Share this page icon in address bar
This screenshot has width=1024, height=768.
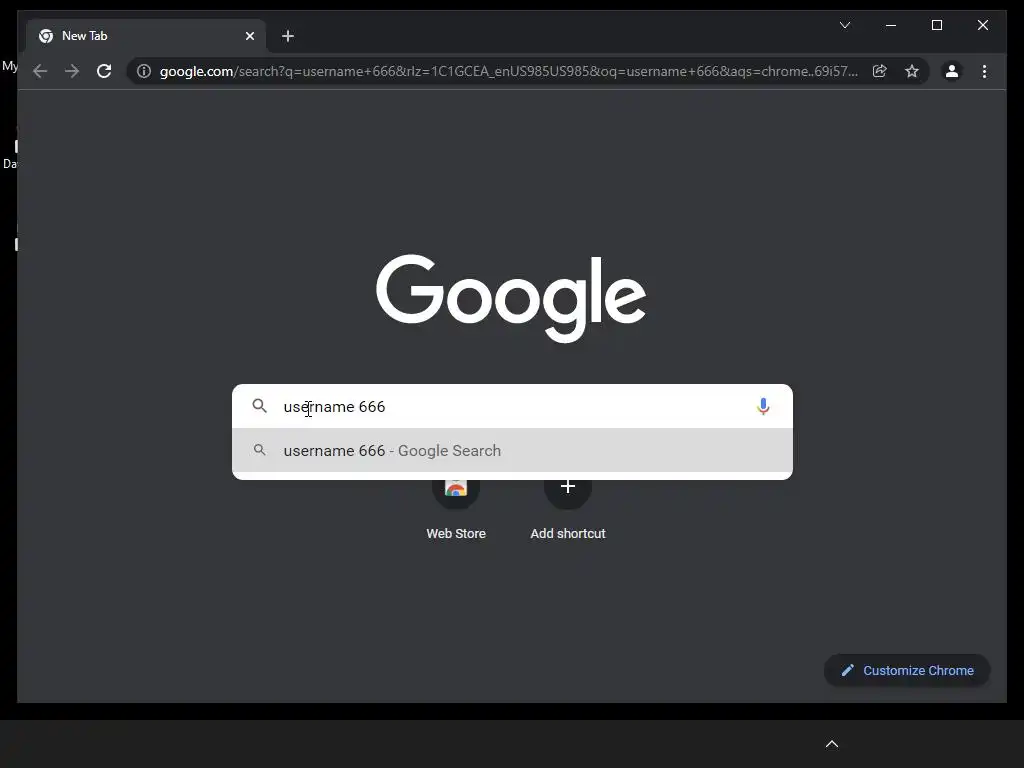880,71
